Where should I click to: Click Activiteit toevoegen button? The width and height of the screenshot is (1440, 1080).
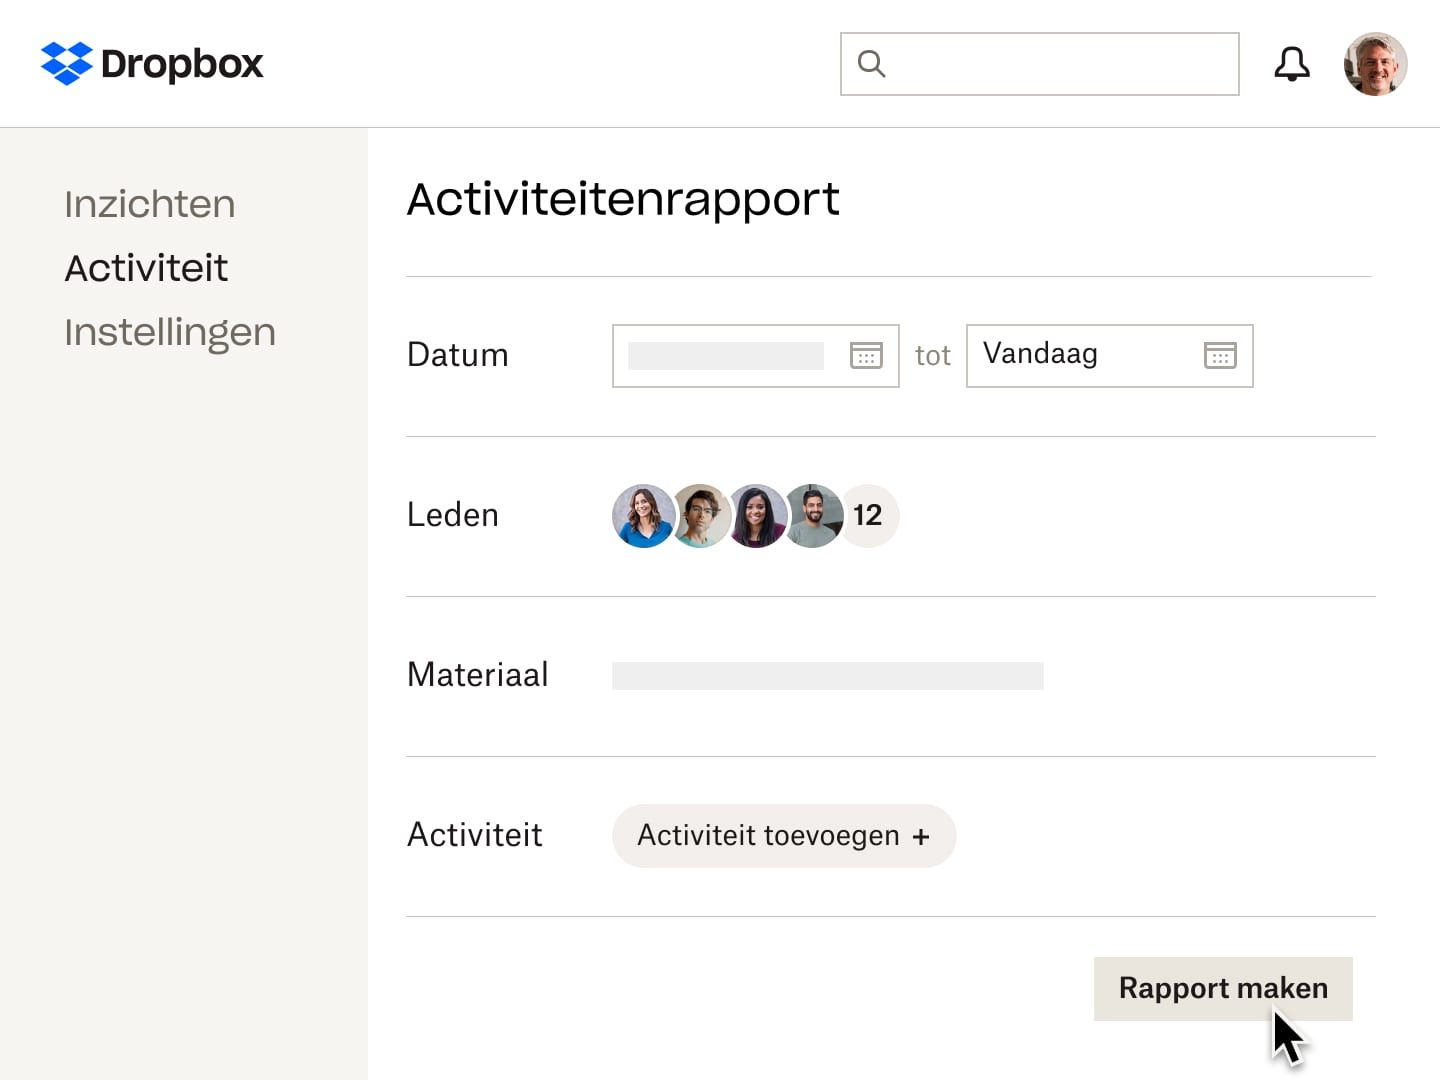coord(784,836)
